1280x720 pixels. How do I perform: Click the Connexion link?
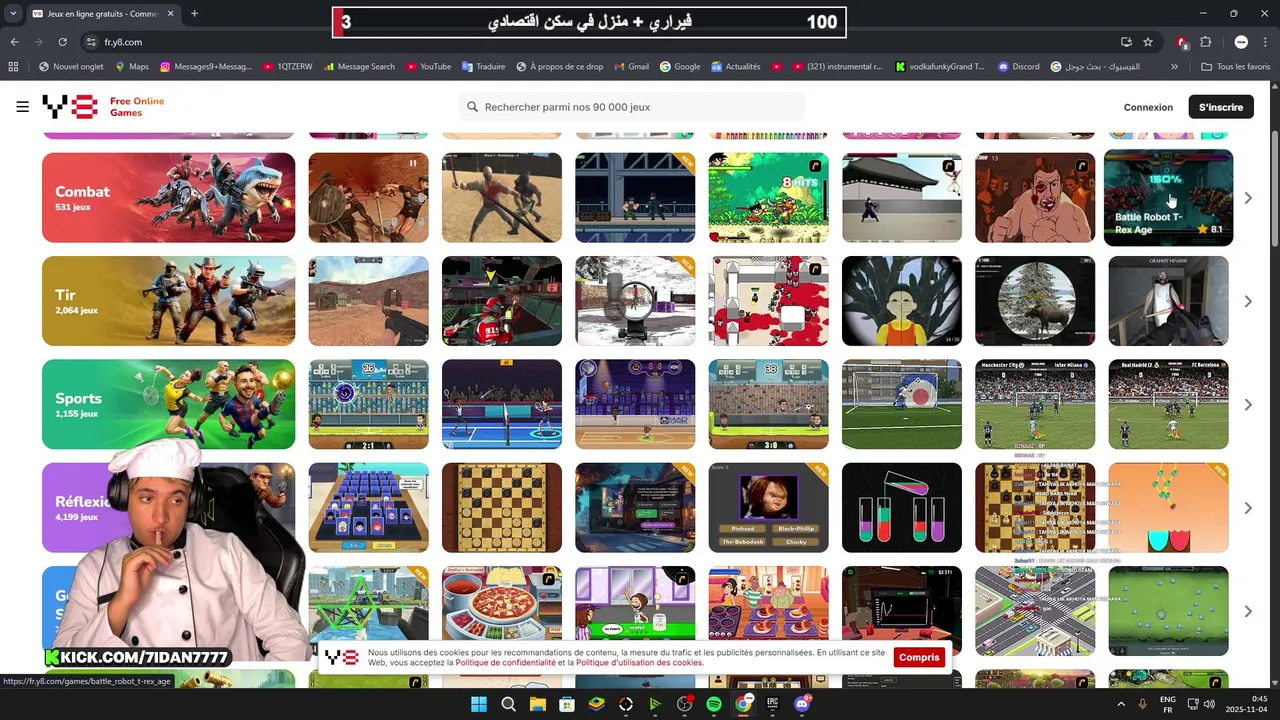(x=1148, y=107)
